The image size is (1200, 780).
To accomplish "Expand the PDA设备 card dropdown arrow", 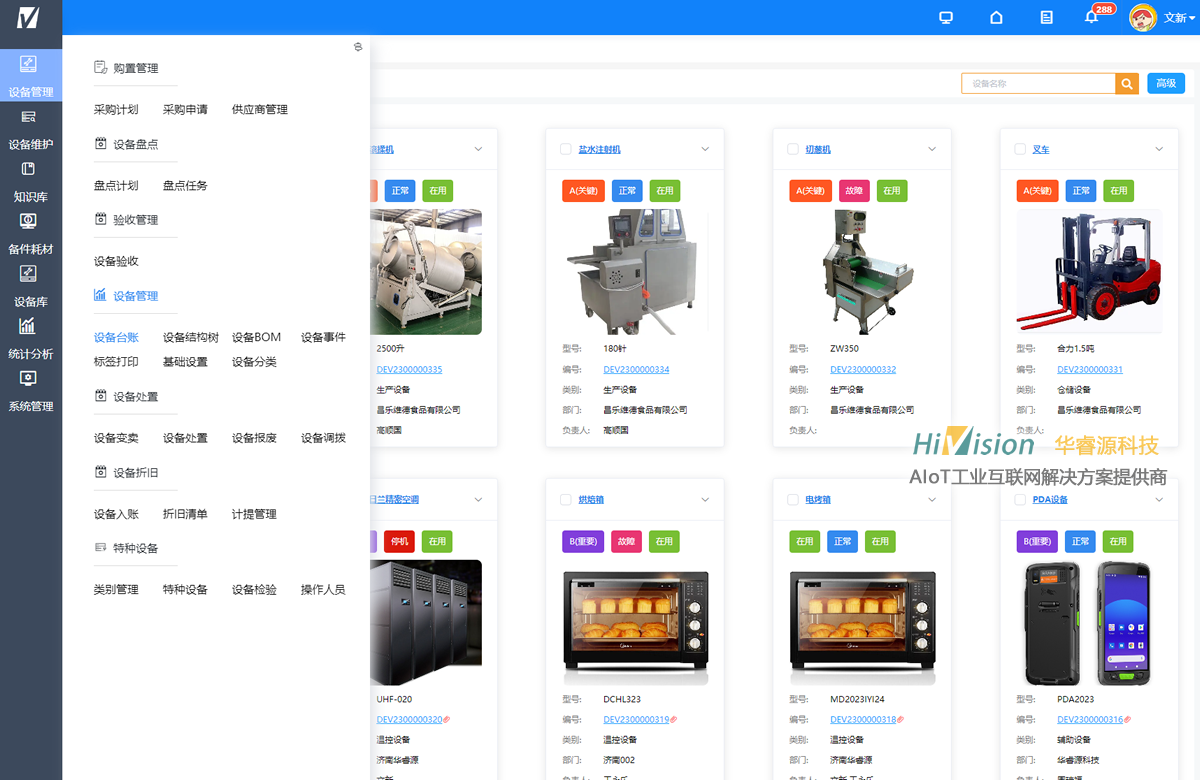I will click(x=1159, y=500).
